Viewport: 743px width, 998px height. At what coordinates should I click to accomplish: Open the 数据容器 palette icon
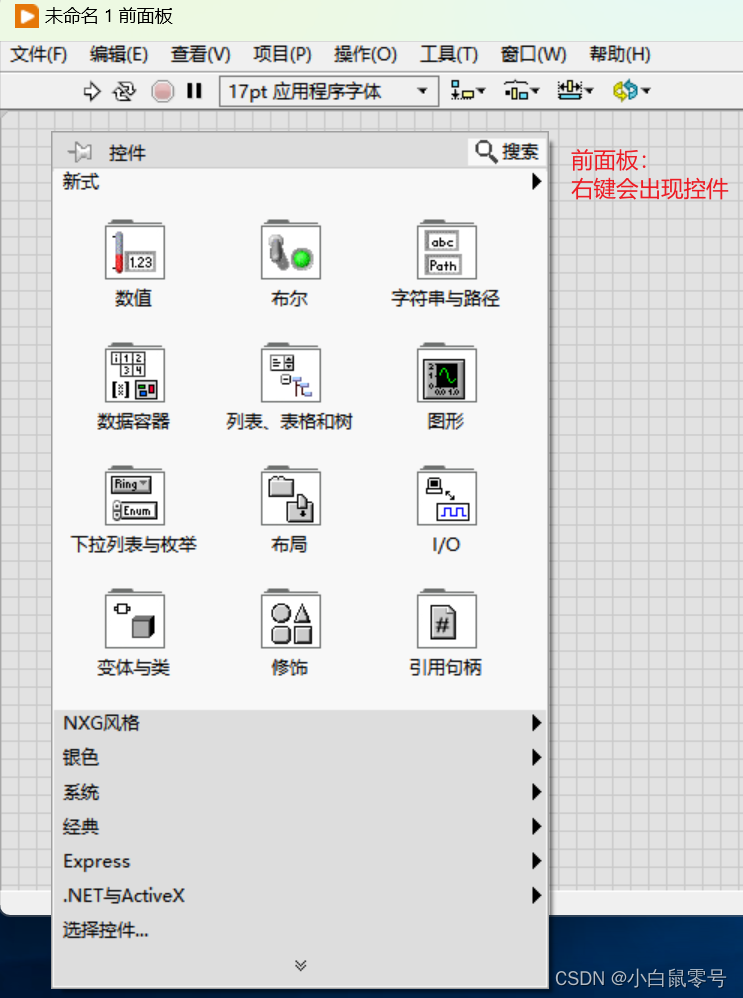pyautogui.click(x=134, y=373)
